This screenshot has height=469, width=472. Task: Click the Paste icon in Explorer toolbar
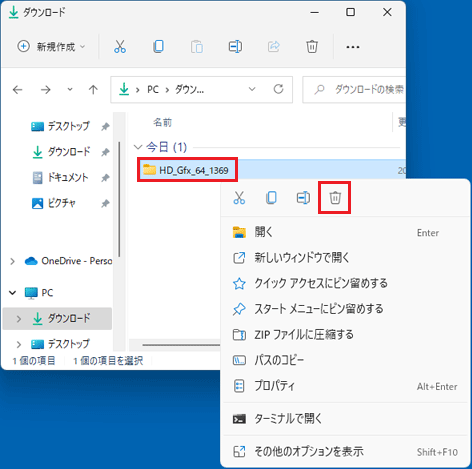(x=197, y=46)
